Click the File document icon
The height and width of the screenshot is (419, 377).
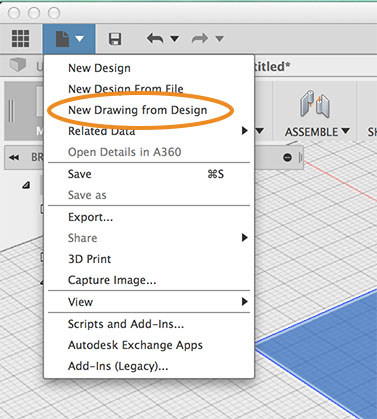[62, 39]
